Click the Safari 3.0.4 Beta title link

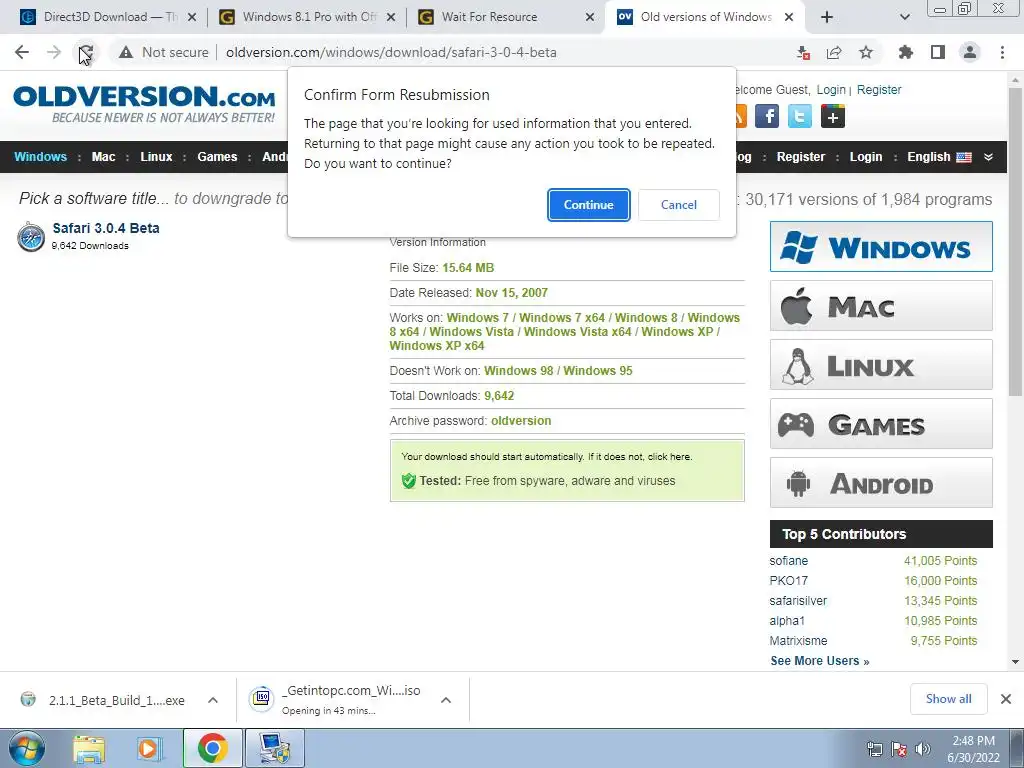pyautogui.click(x=106, y=228)
